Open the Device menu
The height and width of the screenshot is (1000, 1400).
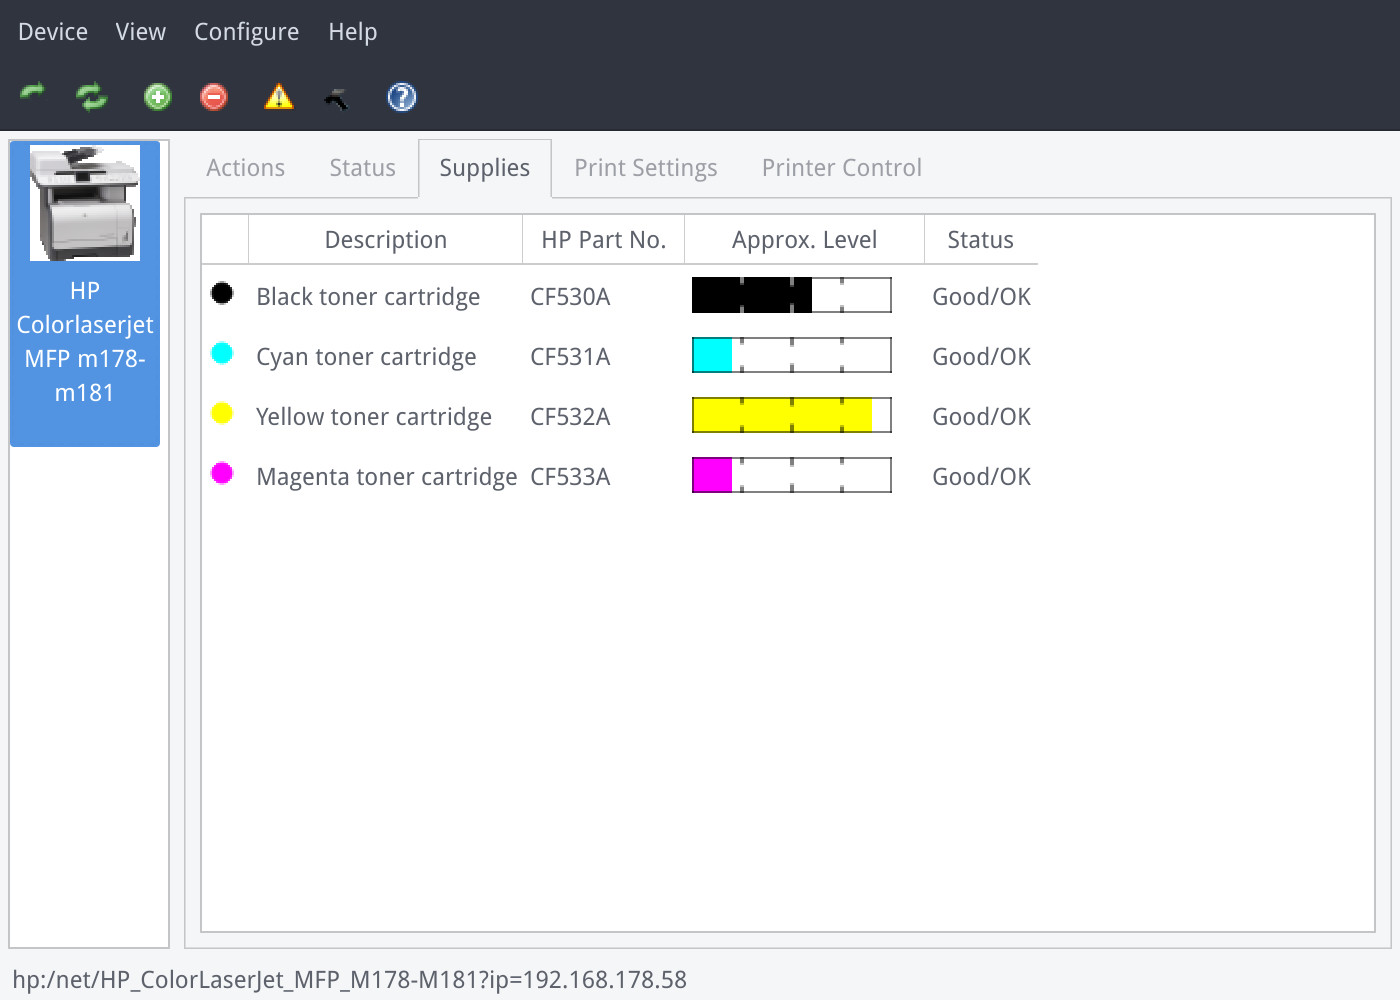tap(53, 32)
